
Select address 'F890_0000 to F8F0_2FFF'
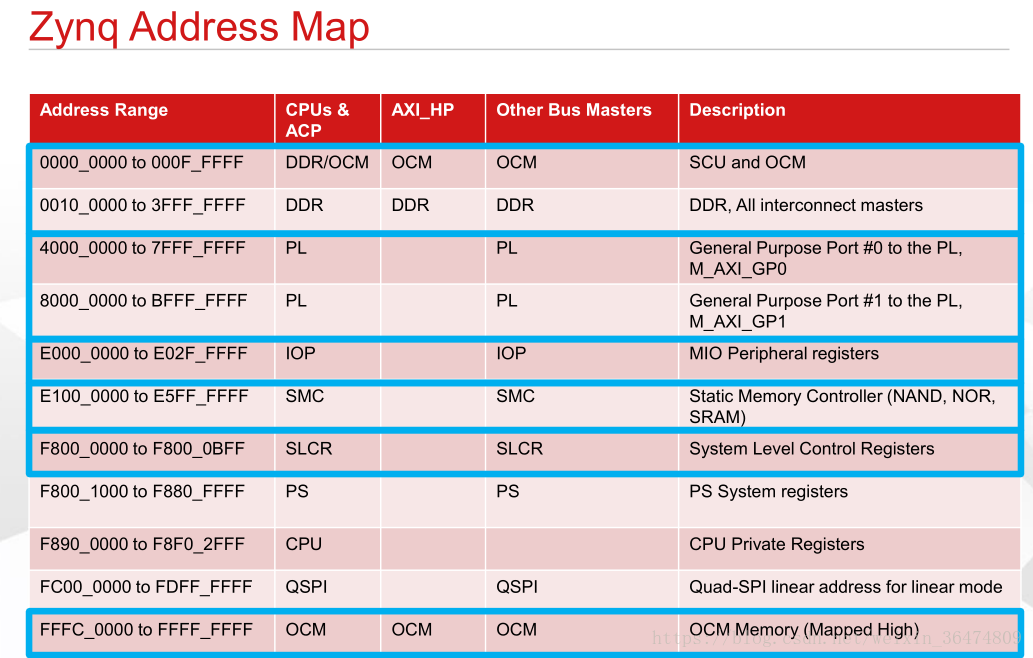click(142, 545)
